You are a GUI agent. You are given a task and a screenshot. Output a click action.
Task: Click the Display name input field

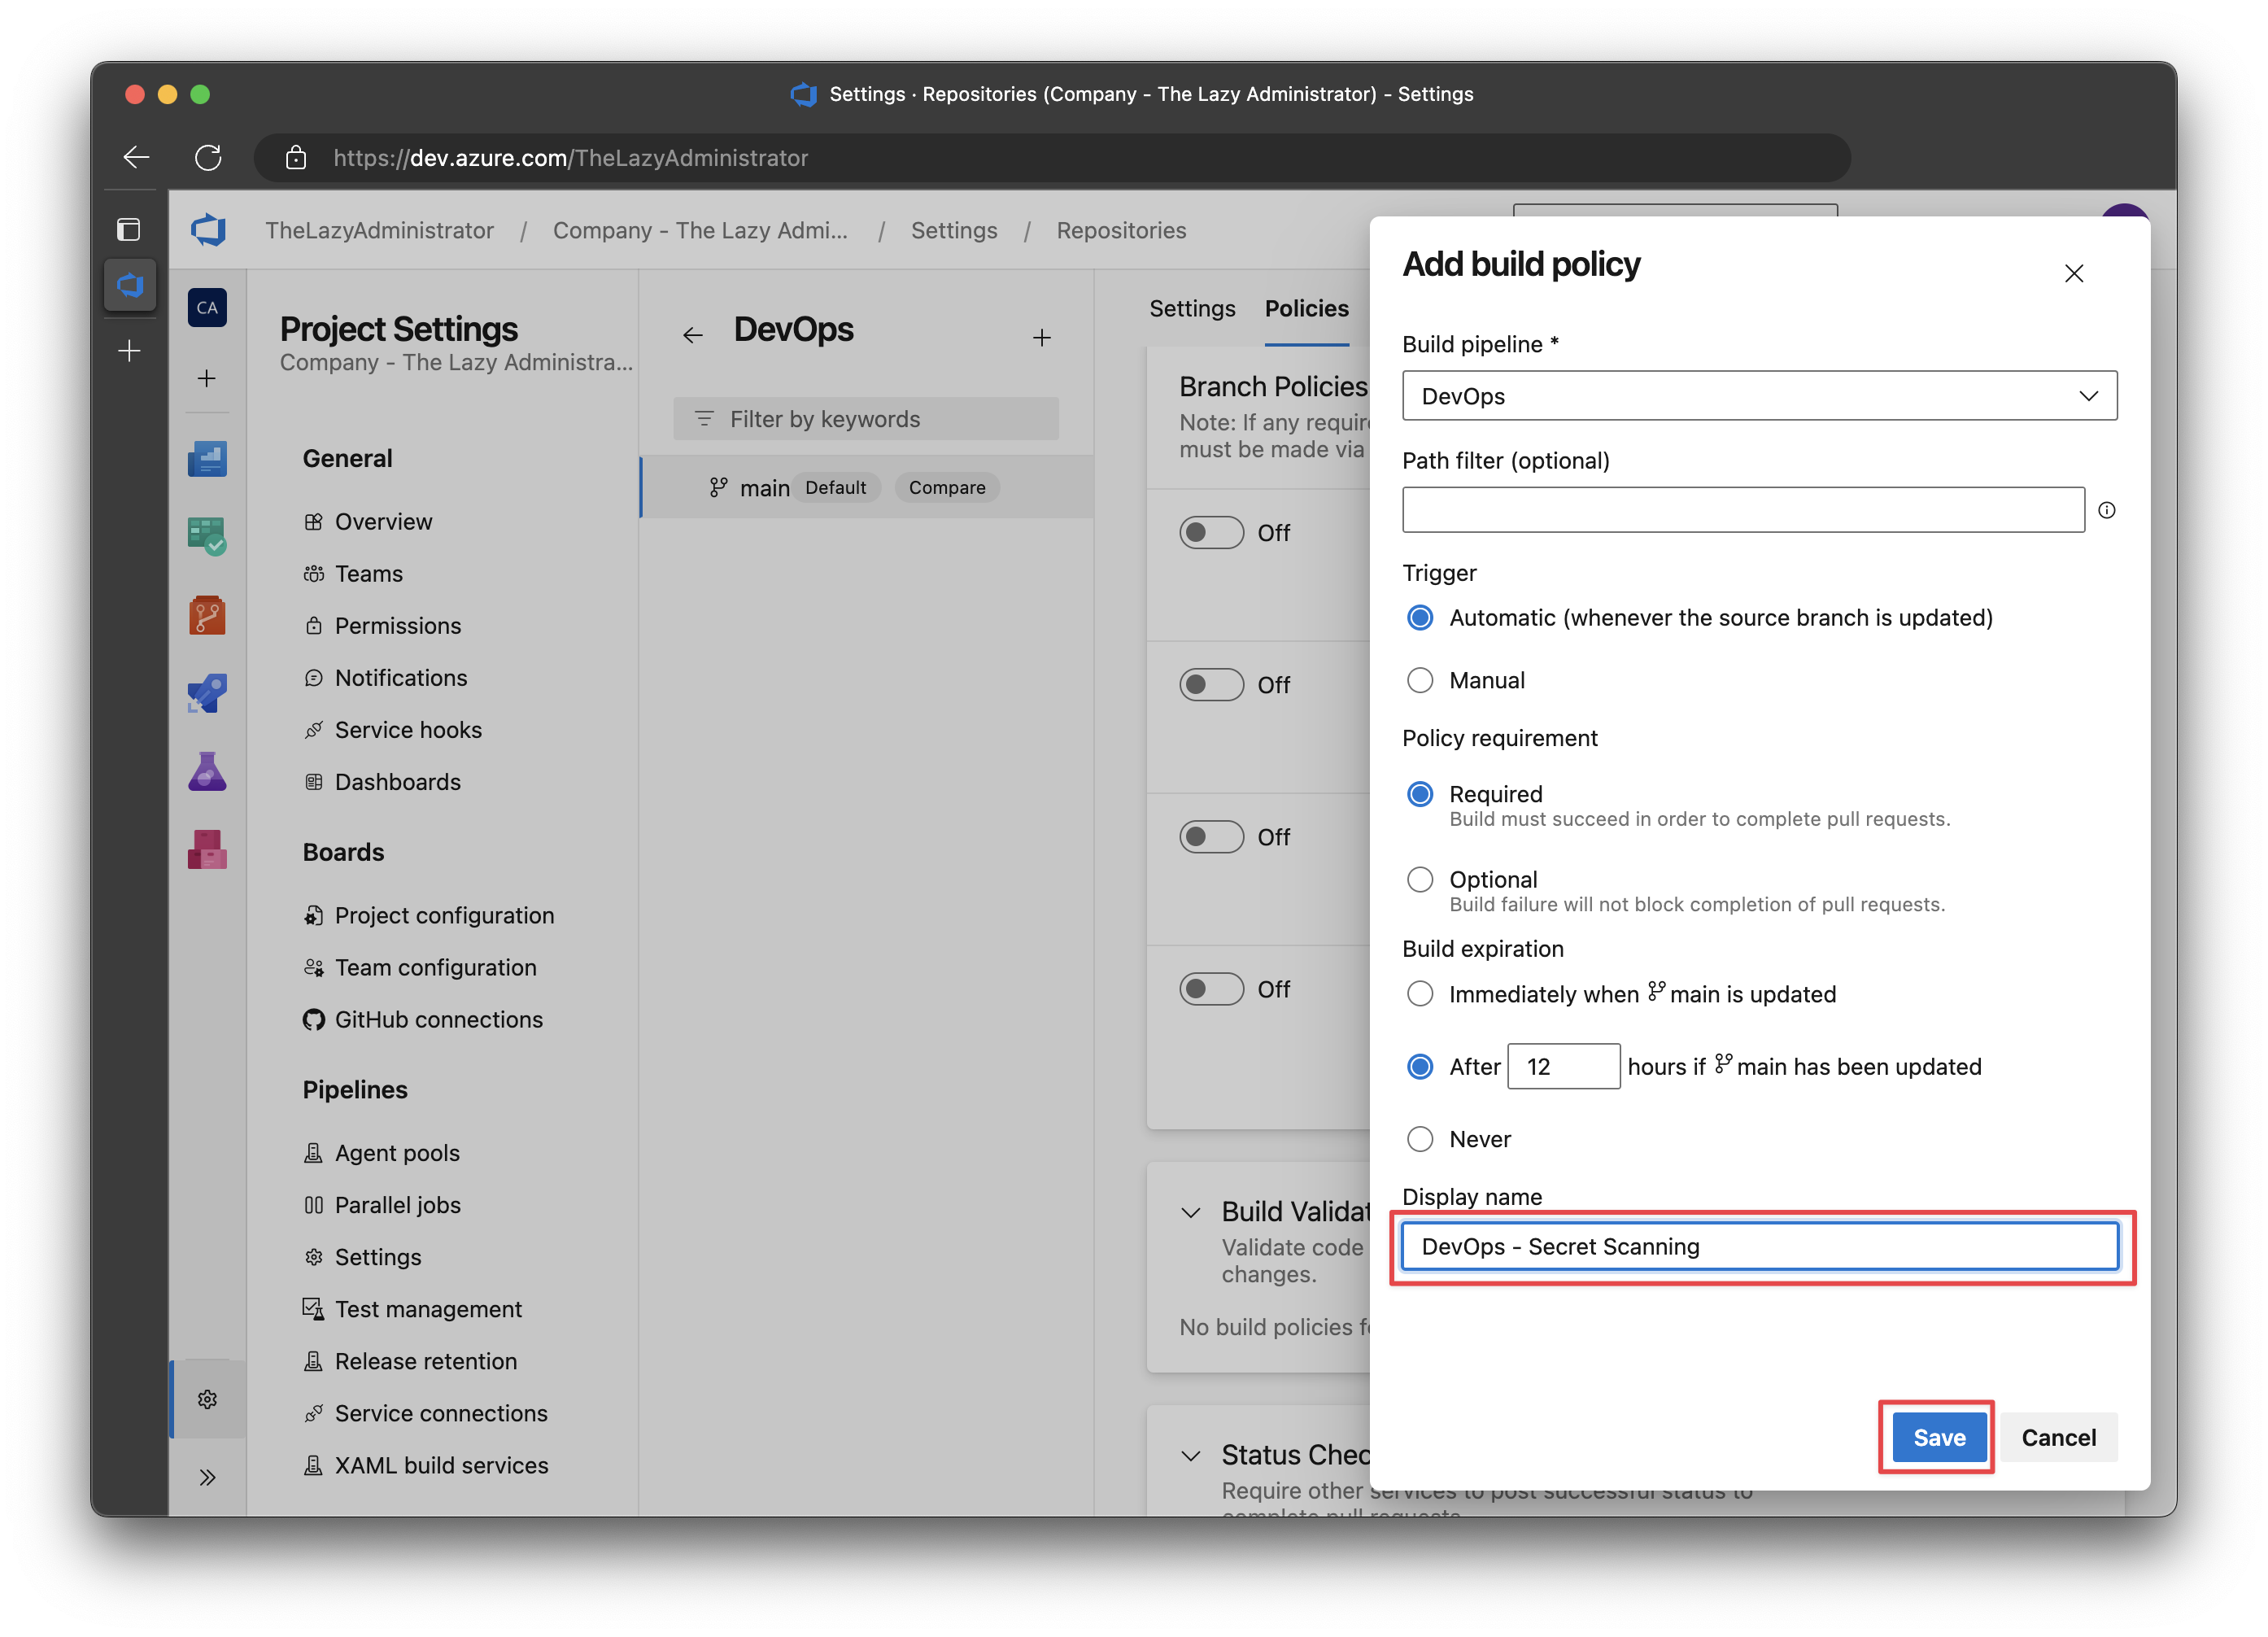[x=1759, y=1247]
